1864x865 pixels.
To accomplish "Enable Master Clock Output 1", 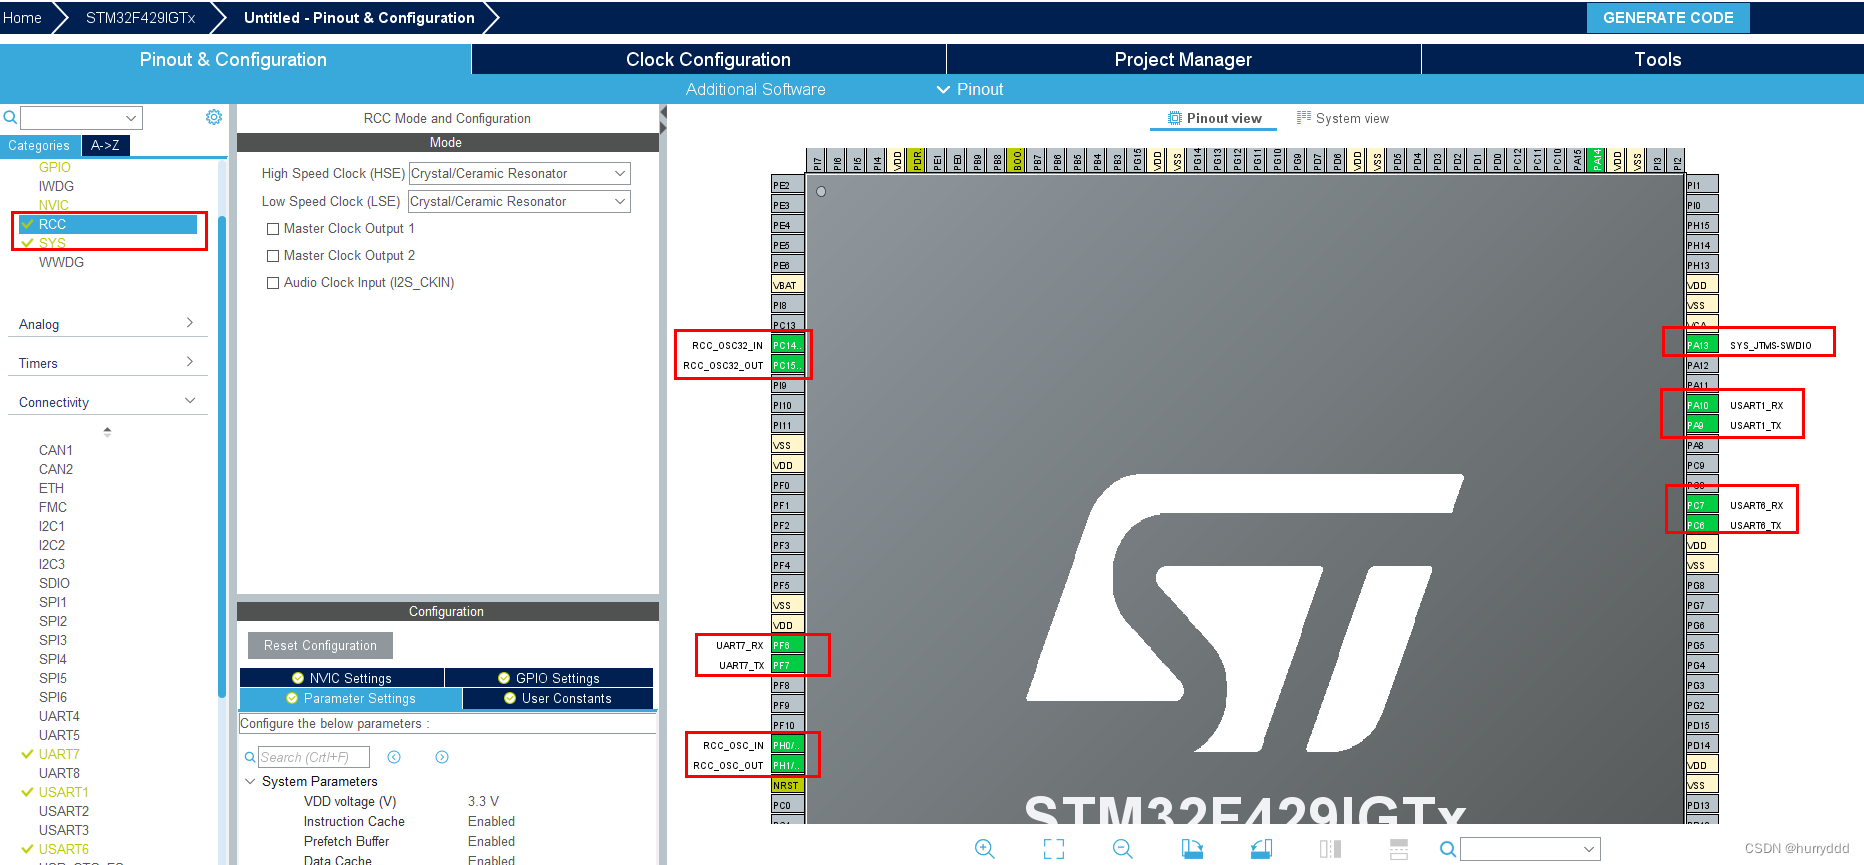I will click(273, 229).
